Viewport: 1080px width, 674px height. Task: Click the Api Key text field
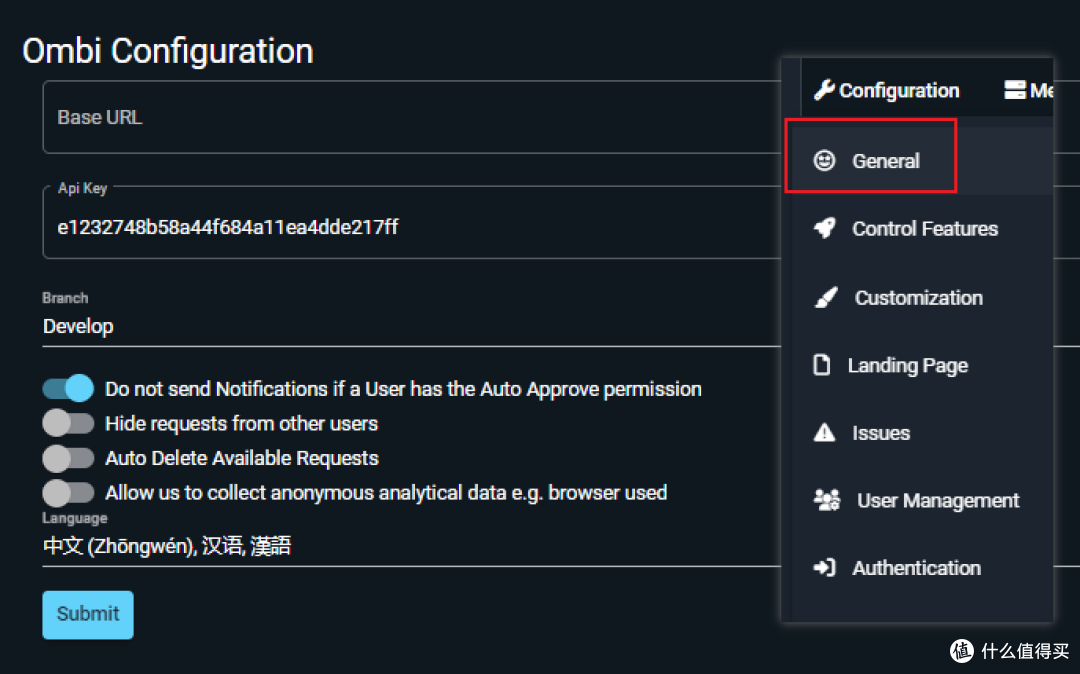[x=400, y=227]
